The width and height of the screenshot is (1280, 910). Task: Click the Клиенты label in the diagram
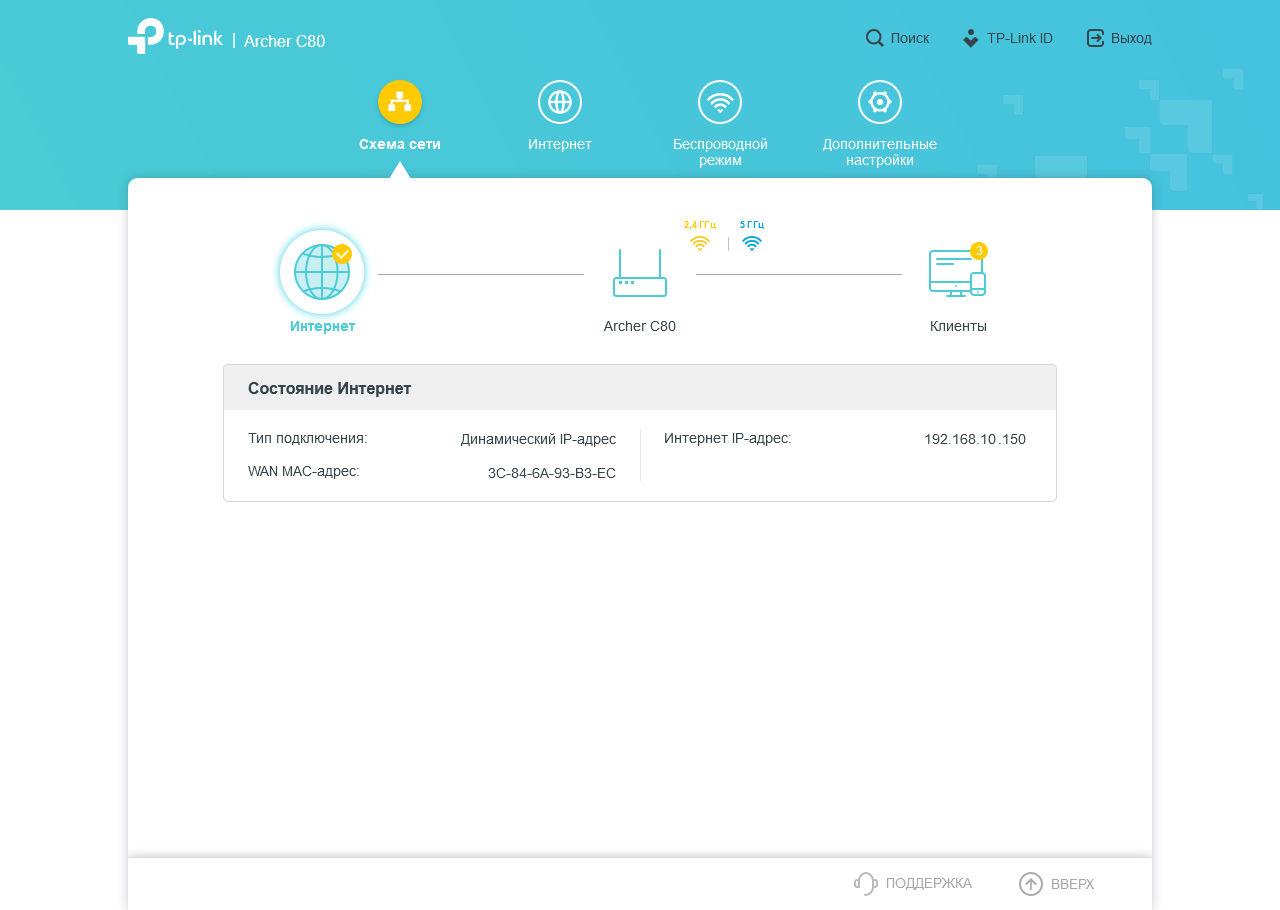coord(958,326)
